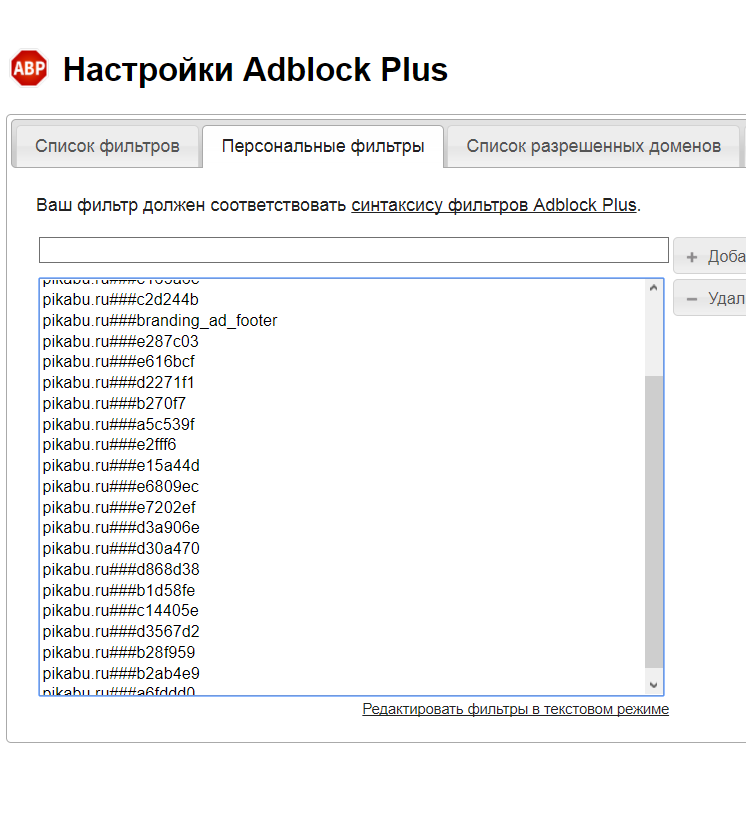Open Редактировать фильтры в текстовом режиме link
The image size is (746, 819).
tap(515, 709)
